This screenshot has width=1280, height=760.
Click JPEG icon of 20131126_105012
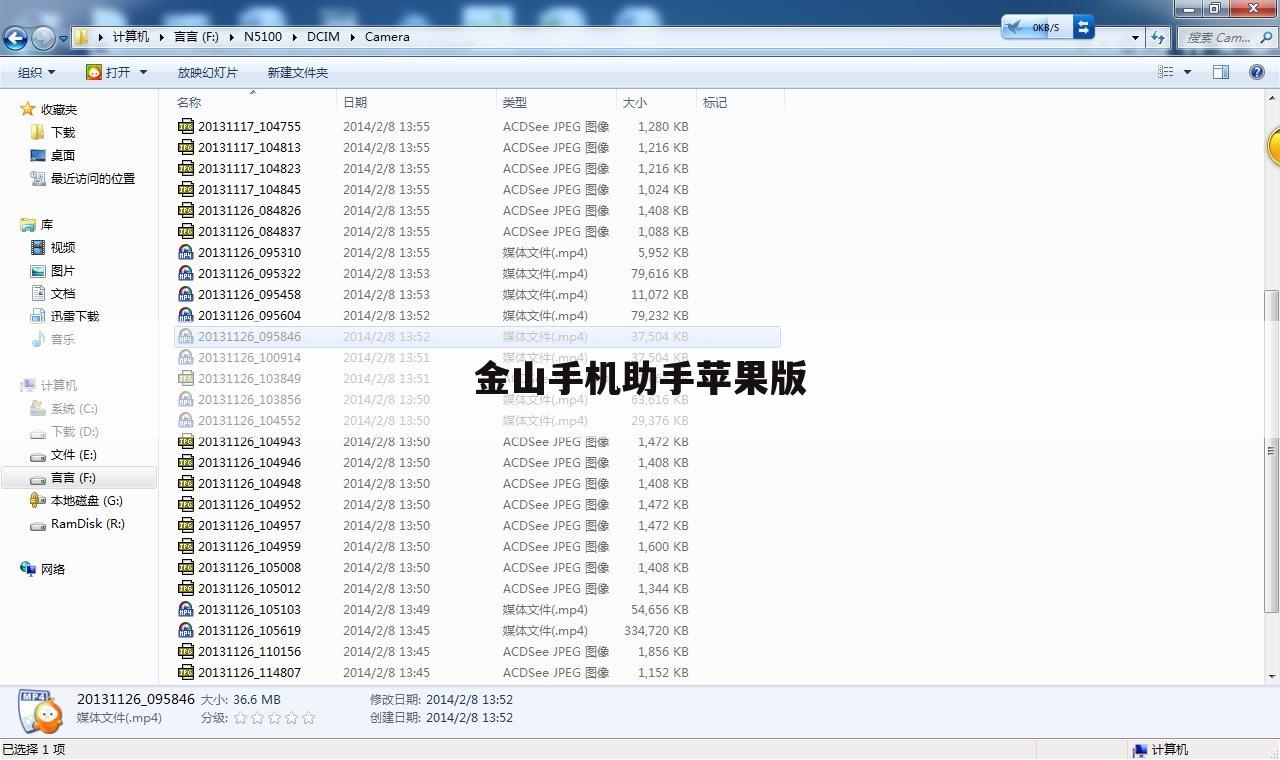pyautogui.click(x=185, y=588)
